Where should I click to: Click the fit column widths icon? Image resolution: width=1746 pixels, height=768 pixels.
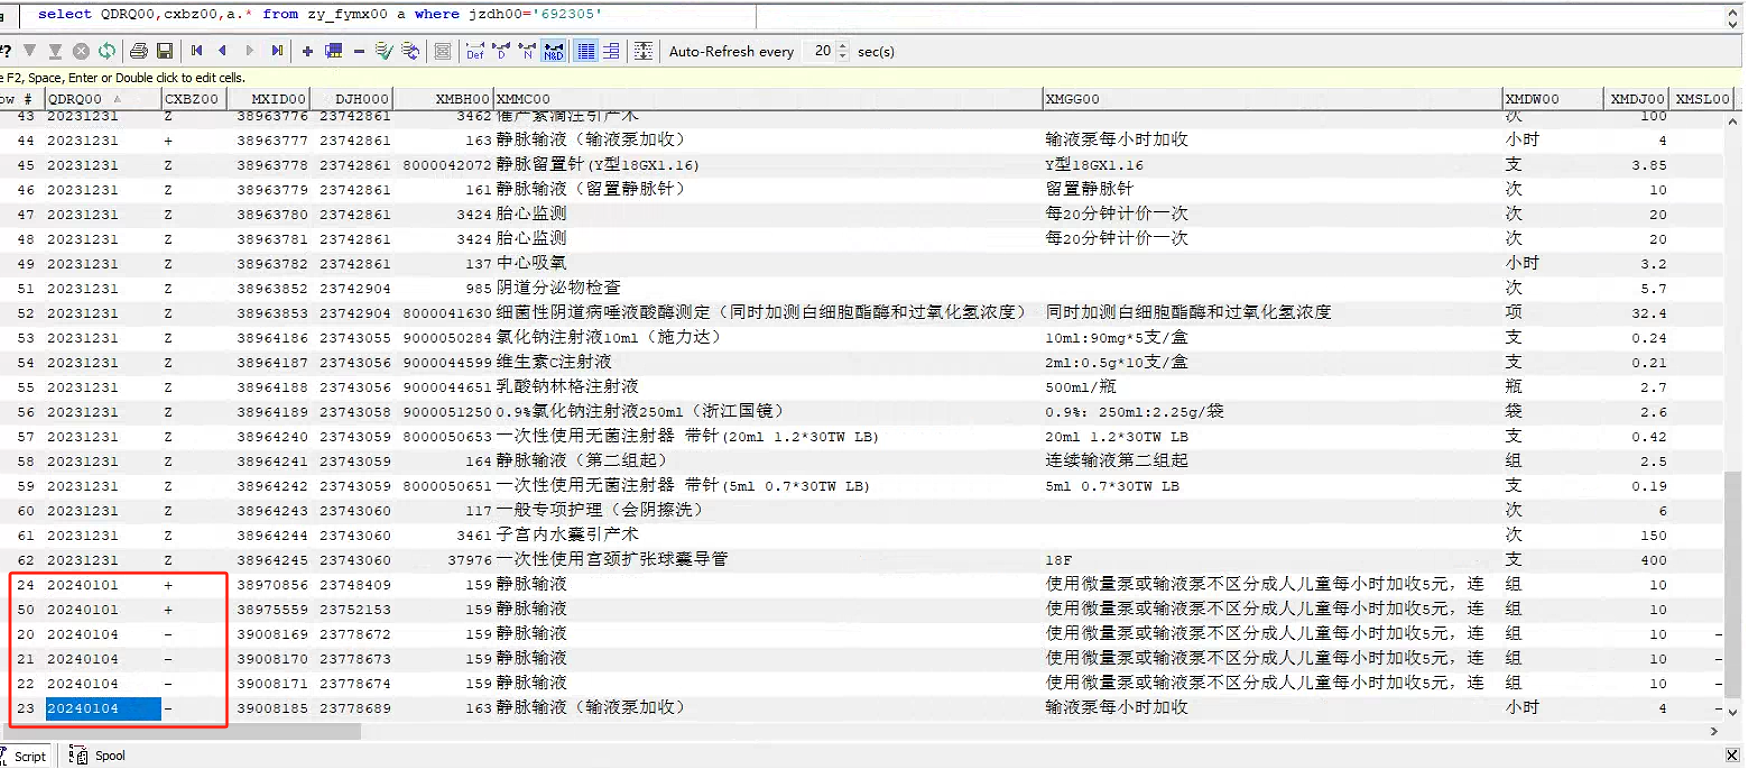643,51
